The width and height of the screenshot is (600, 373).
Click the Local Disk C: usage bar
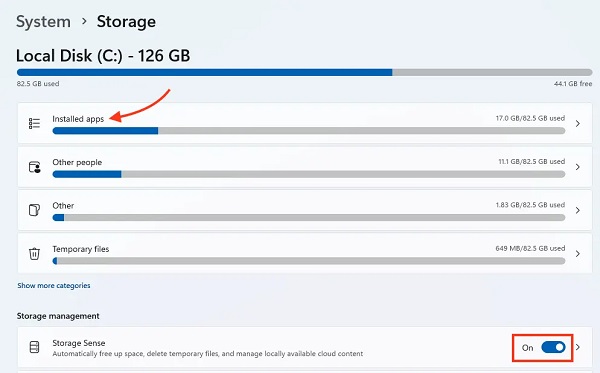305,72
